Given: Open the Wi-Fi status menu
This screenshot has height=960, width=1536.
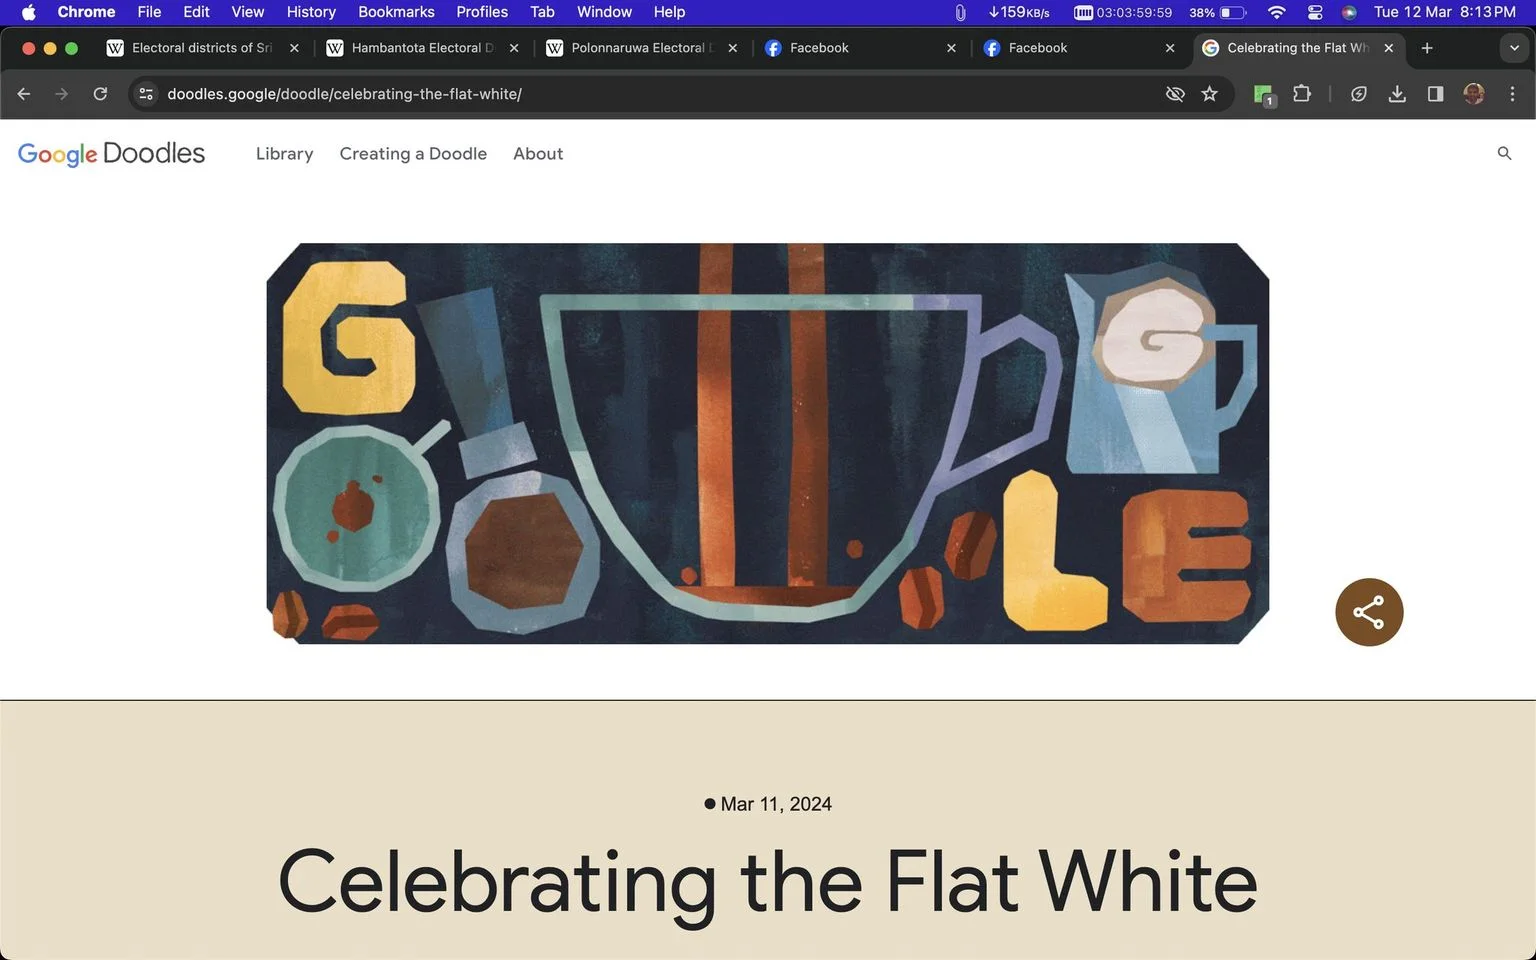Looking at the screenshot, I should click(1276, 12).
